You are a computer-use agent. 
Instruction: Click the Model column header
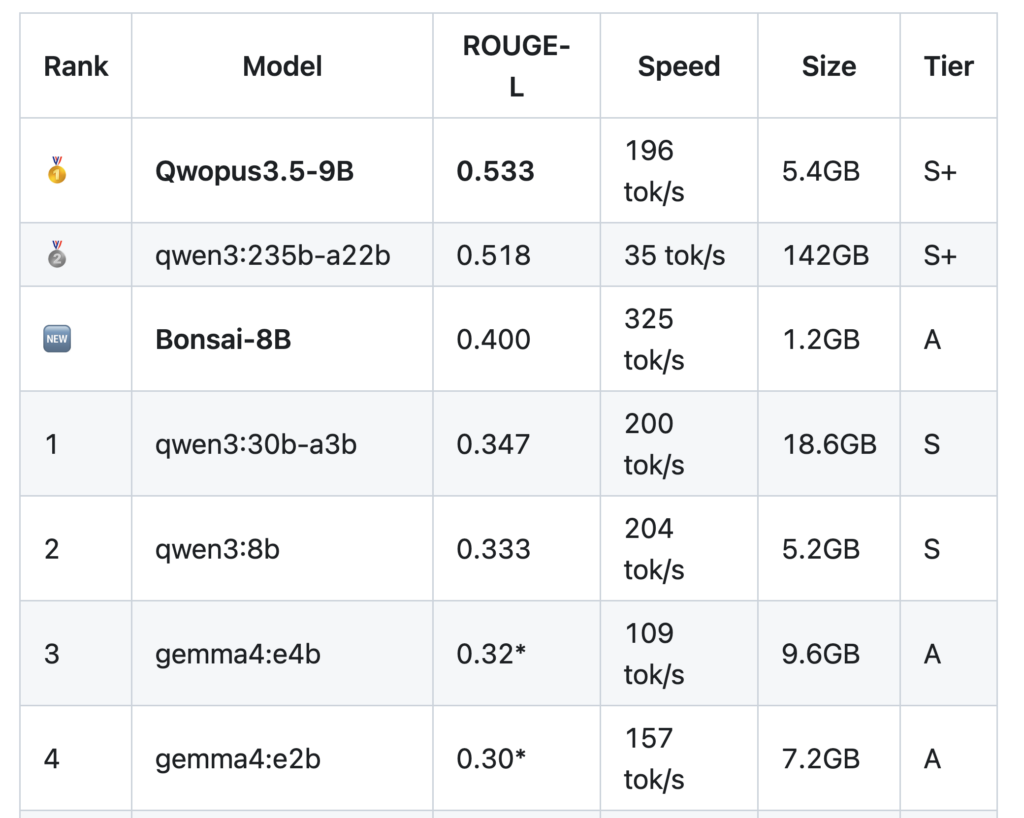[x=282, y=67]
